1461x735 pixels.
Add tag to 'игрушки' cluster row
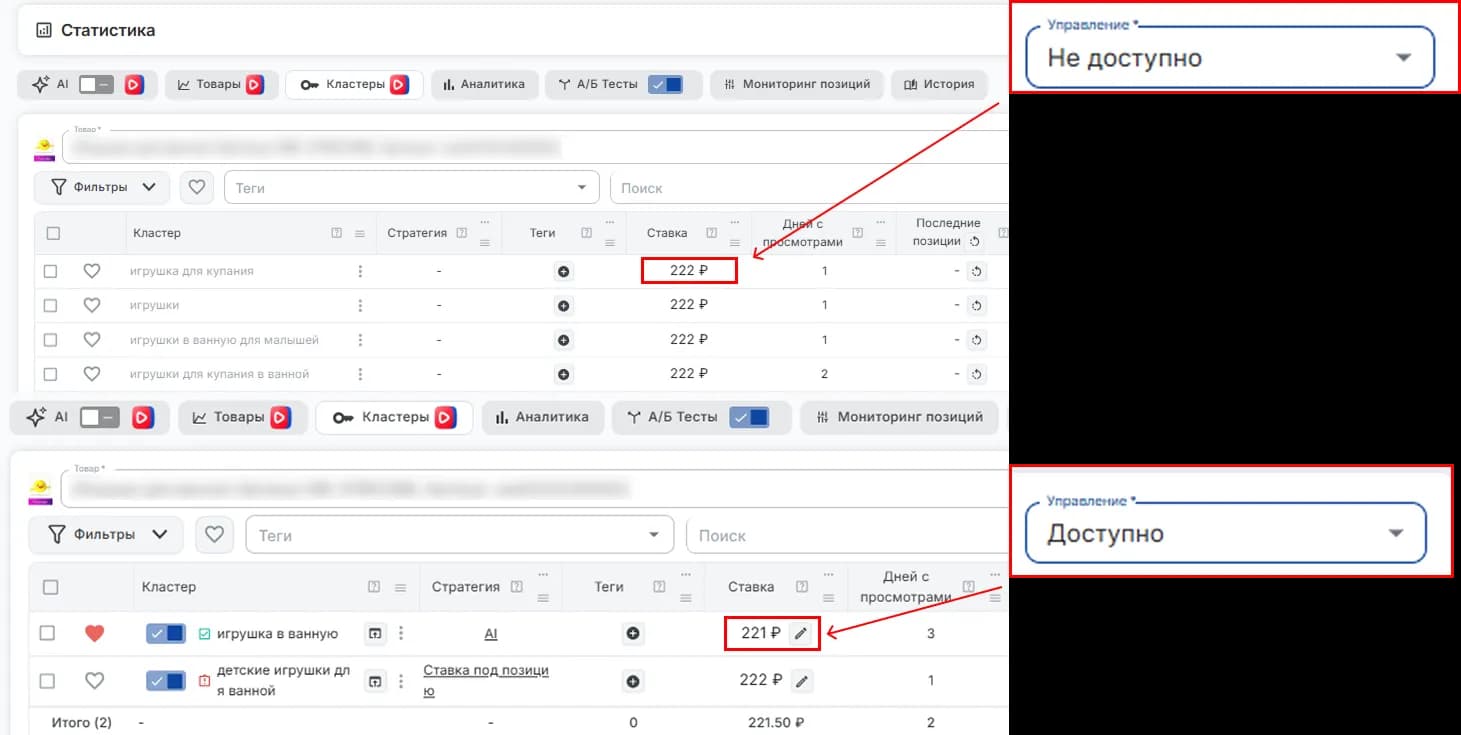click(x=563, y=305)
